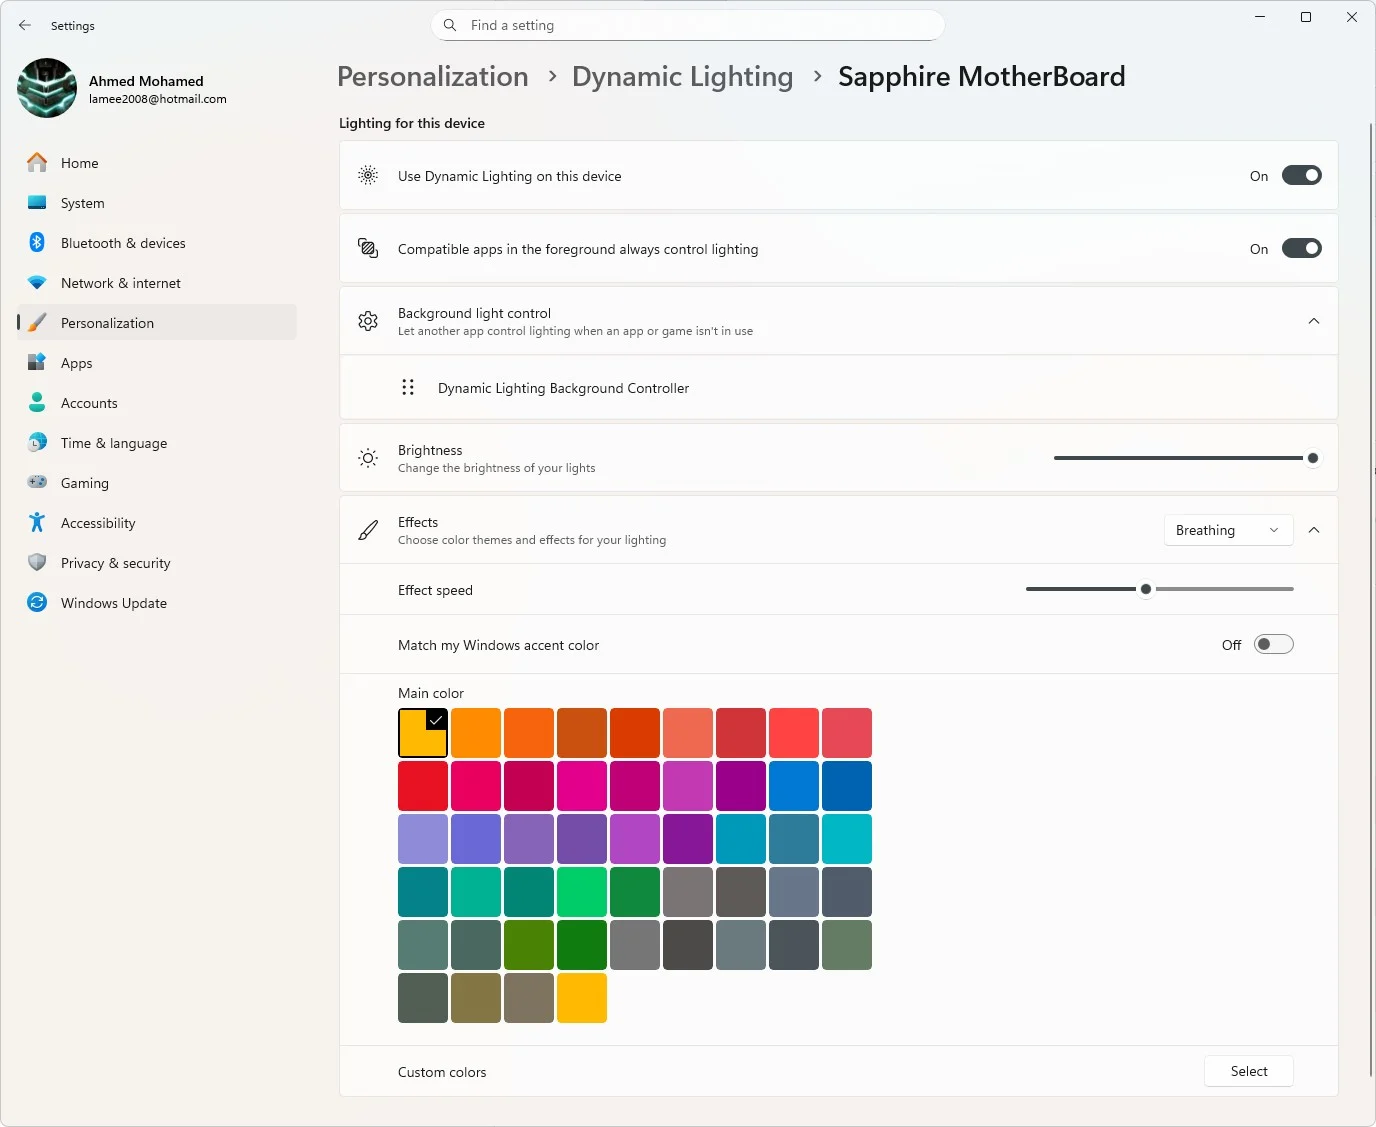Viewport: 1376px width, 1127px height.
Task: Turn off Use Dynamic Lighting on this device
Action: [1301, 176]
